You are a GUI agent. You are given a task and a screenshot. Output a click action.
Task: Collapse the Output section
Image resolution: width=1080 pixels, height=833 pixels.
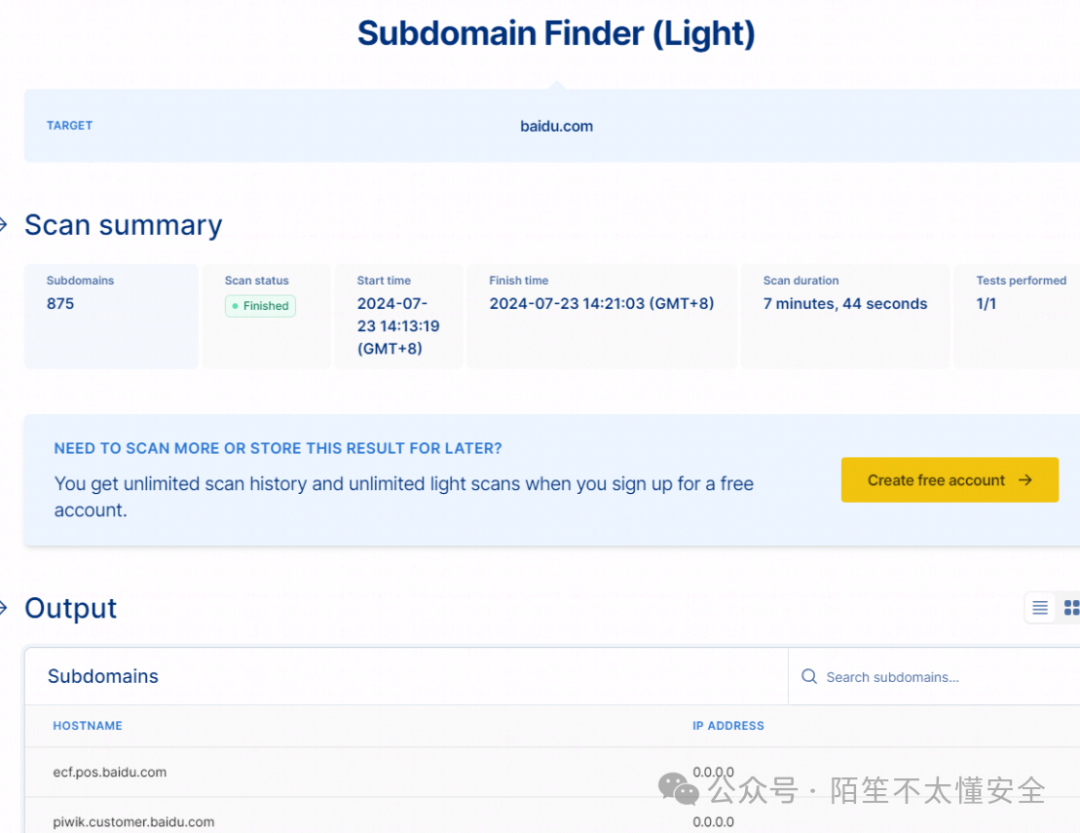coord(70,607)
